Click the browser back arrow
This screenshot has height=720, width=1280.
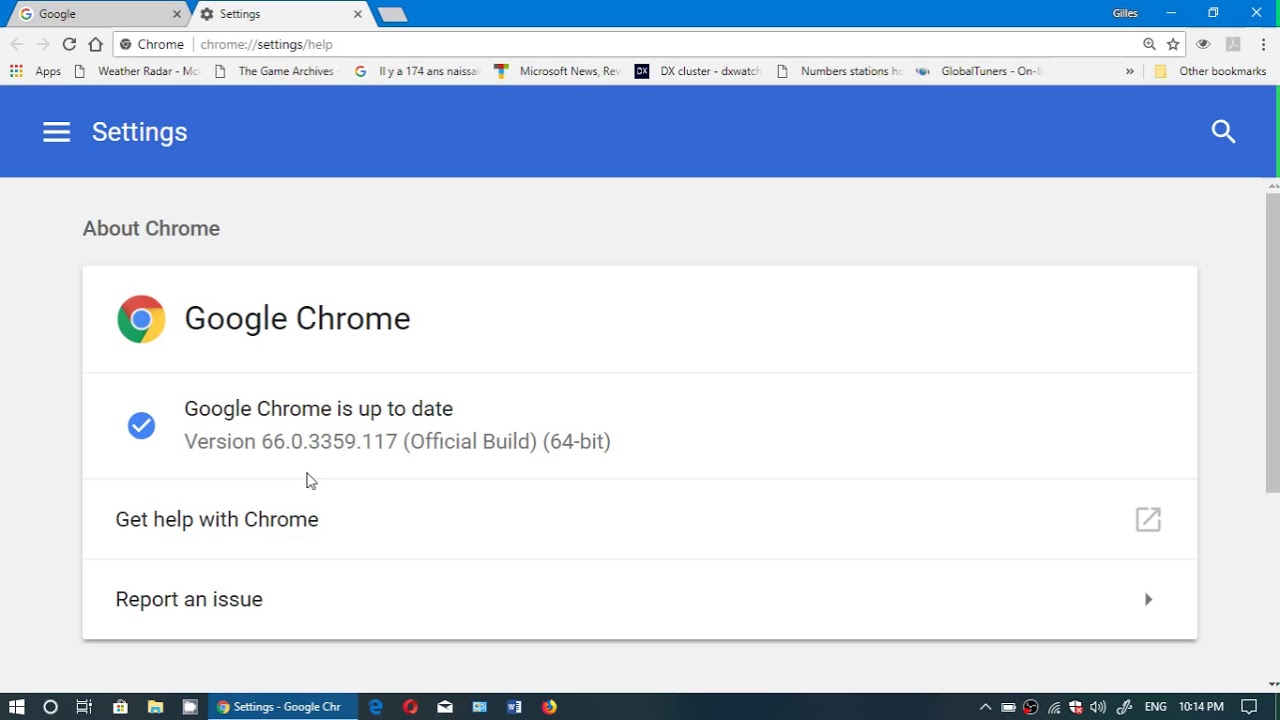(x=17, y=44)
